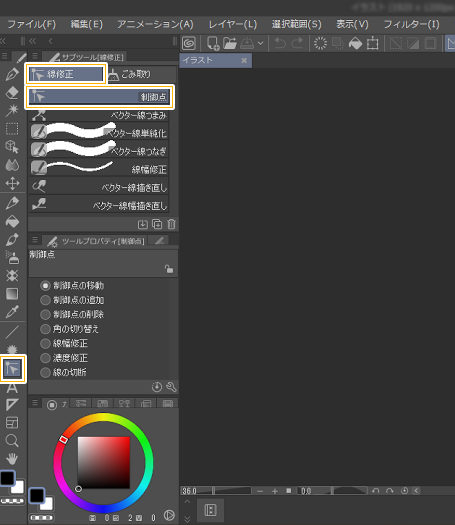Viewport: 455px width, 525px height.
Task: Click the Open file folder icon
Action: 230,44
